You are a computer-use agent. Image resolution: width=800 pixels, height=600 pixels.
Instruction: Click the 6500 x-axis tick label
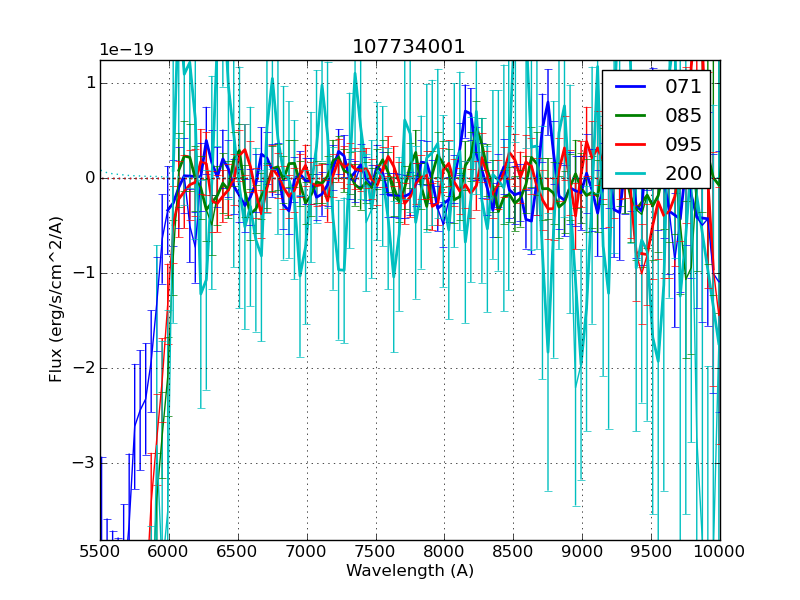pos(238,551)
